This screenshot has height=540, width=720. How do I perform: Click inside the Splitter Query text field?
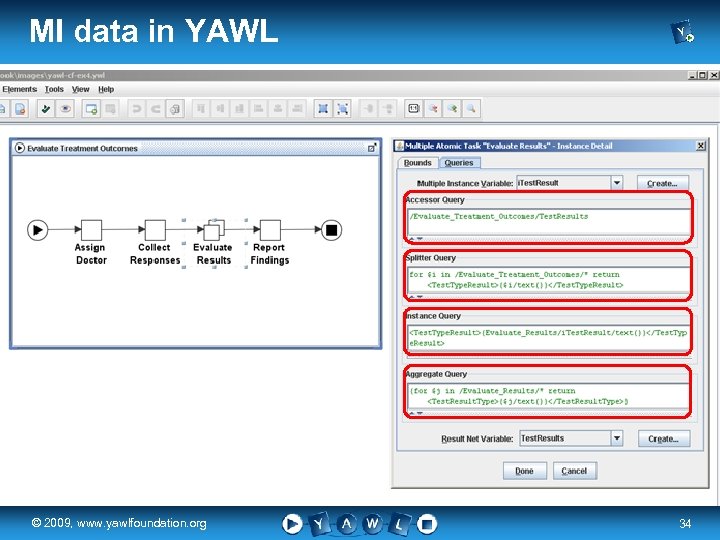tap(549, 280)
